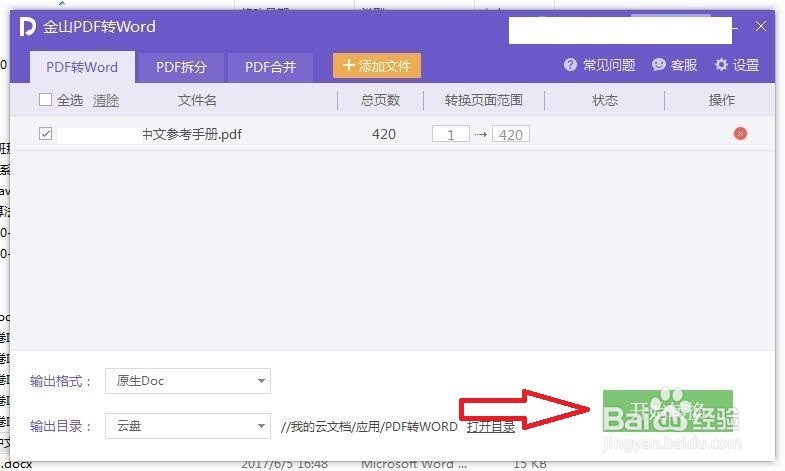
Task: Click the 金山PDF logo icon in title bar
Action: tap(28, 27)
